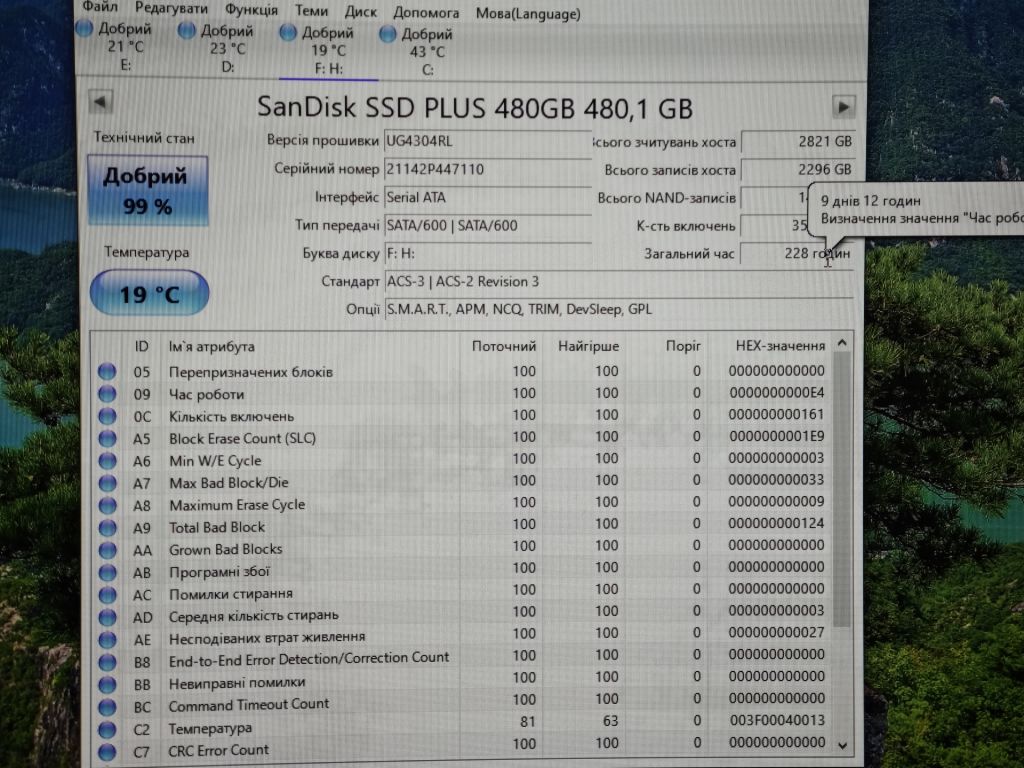Image resolution: width=1024 pixels, height=768 pixels.
Task: Click the ACS-3 standard field
Action: point(618,281)
